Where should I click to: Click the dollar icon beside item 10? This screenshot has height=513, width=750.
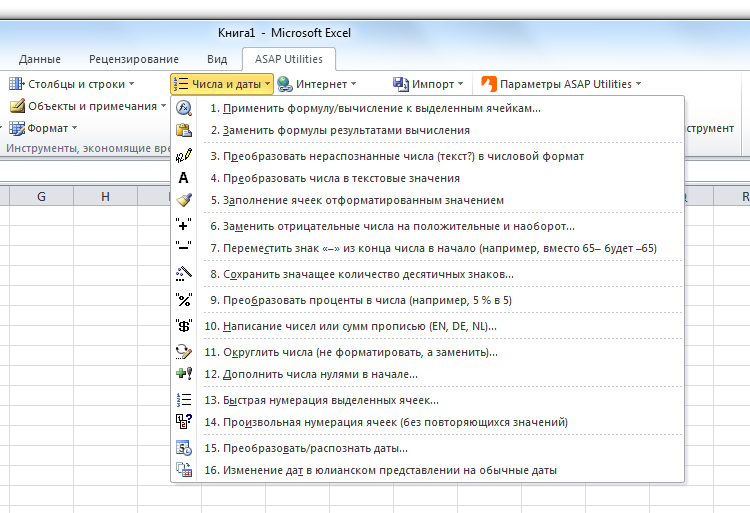click(184, 326)
